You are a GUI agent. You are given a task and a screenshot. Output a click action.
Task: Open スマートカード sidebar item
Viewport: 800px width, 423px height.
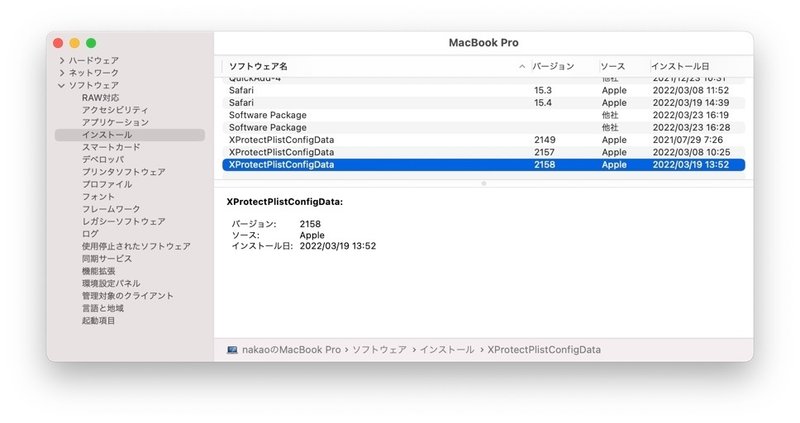(111, 147)
